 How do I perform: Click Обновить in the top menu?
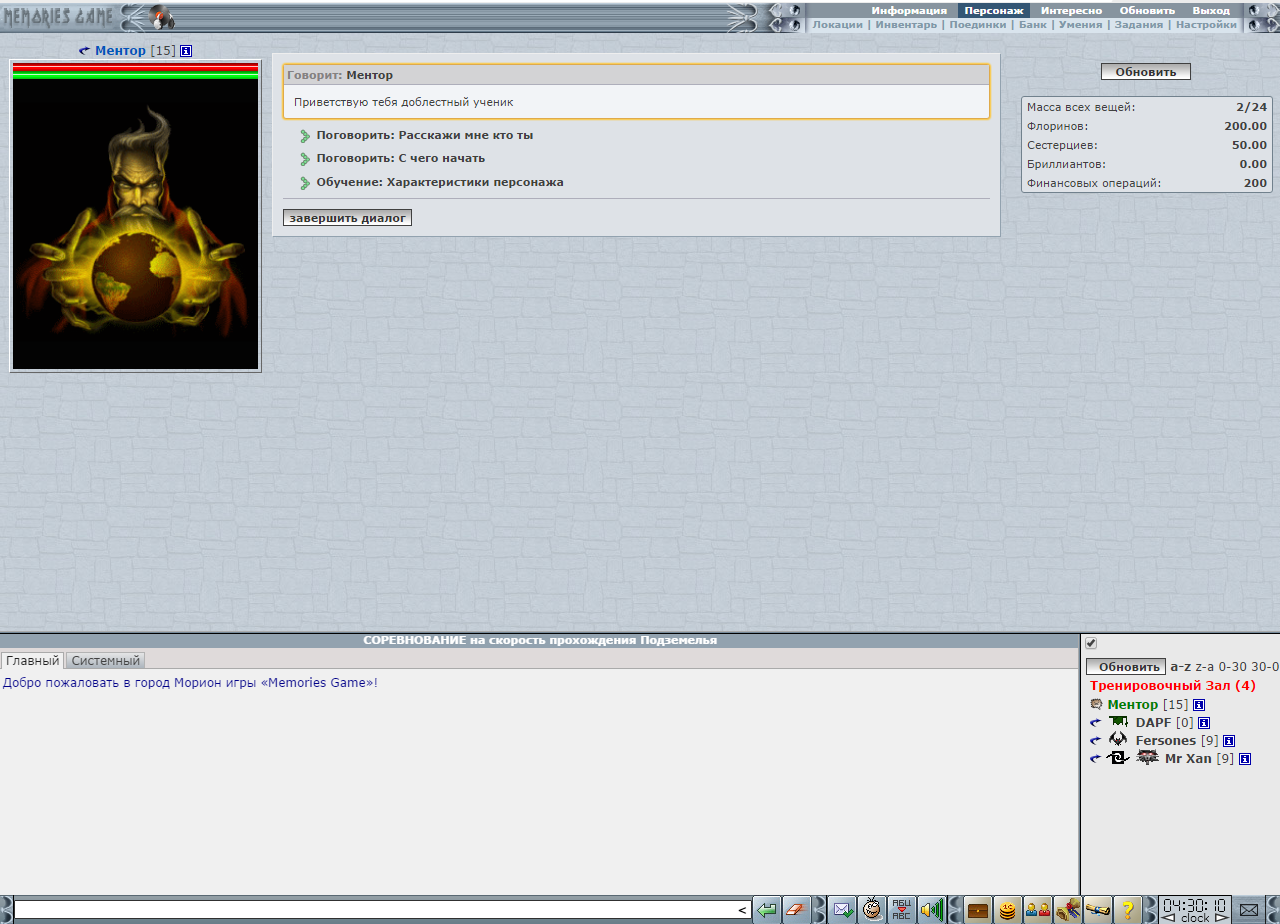tap(1147, 10)
